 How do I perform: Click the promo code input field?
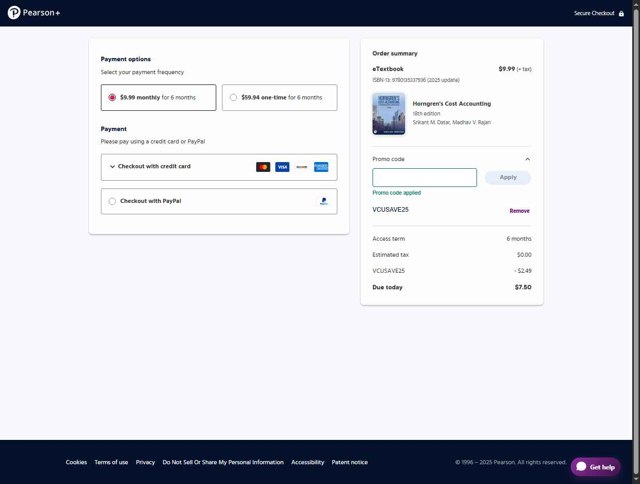(424, 178)
